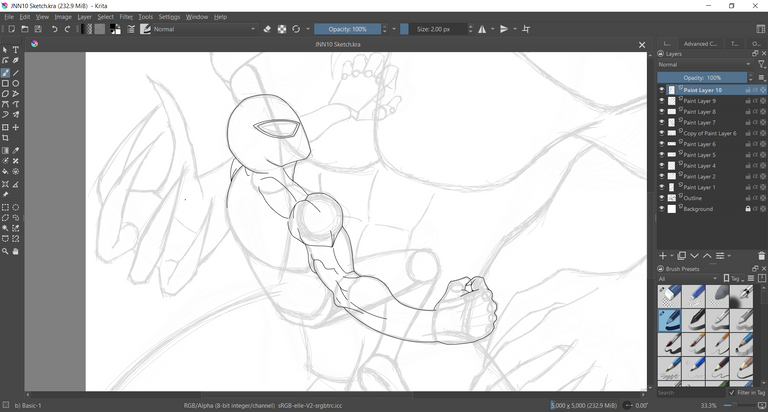
Task: Open the Help menu
Action: tap(220, 17)
